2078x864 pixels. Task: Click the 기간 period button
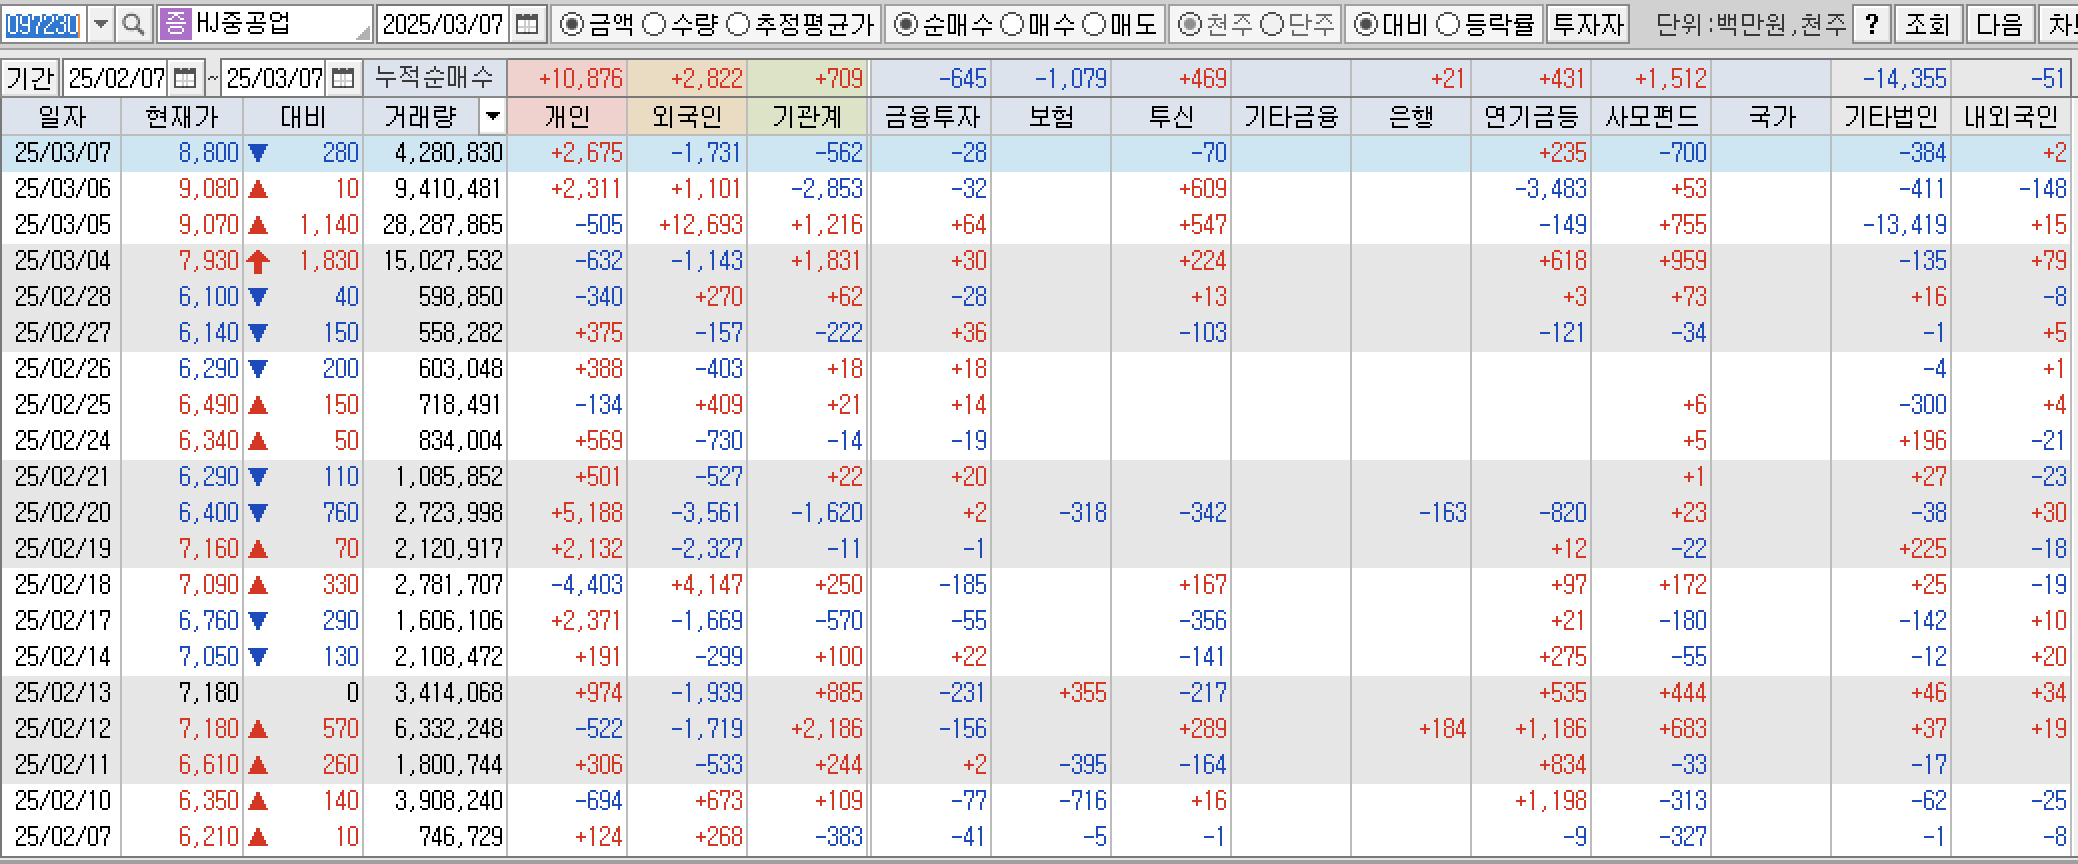pos(30,78)
